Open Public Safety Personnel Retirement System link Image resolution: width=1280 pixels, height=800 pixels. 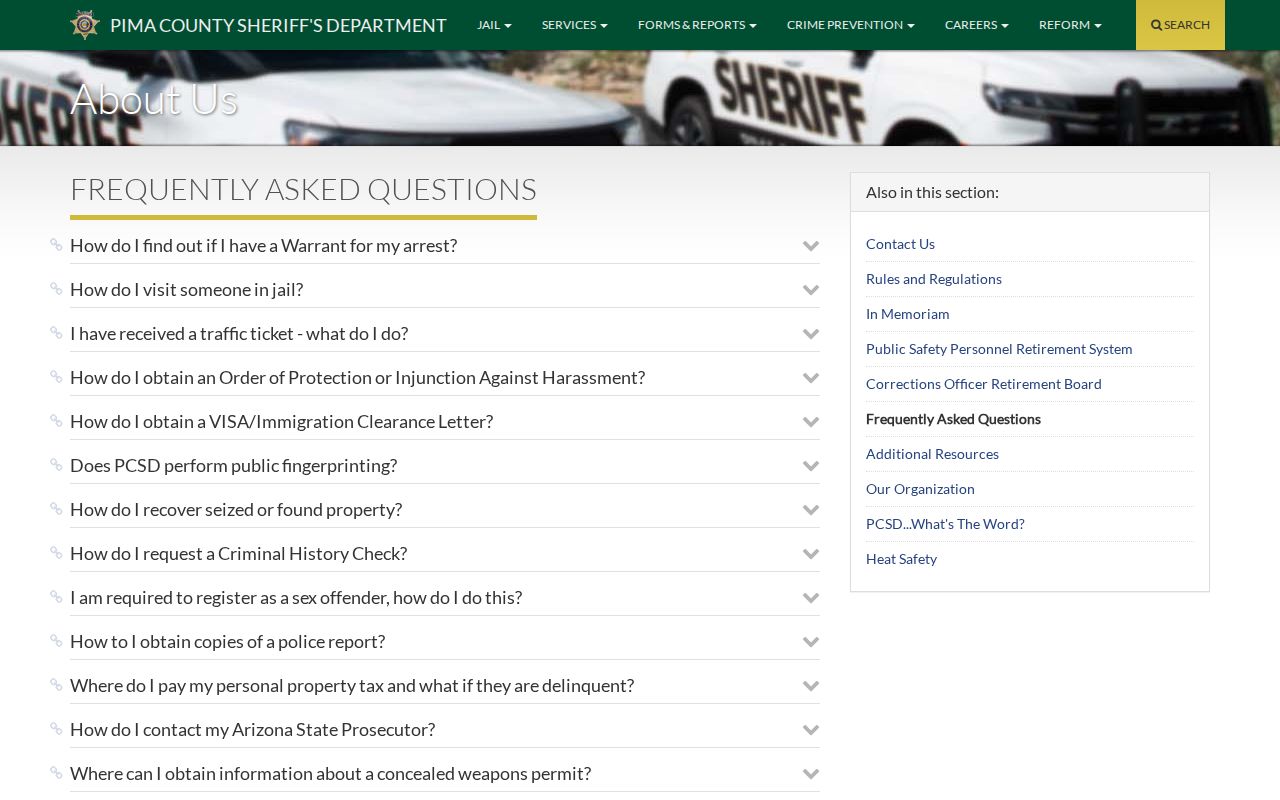[x=999, y=349]
